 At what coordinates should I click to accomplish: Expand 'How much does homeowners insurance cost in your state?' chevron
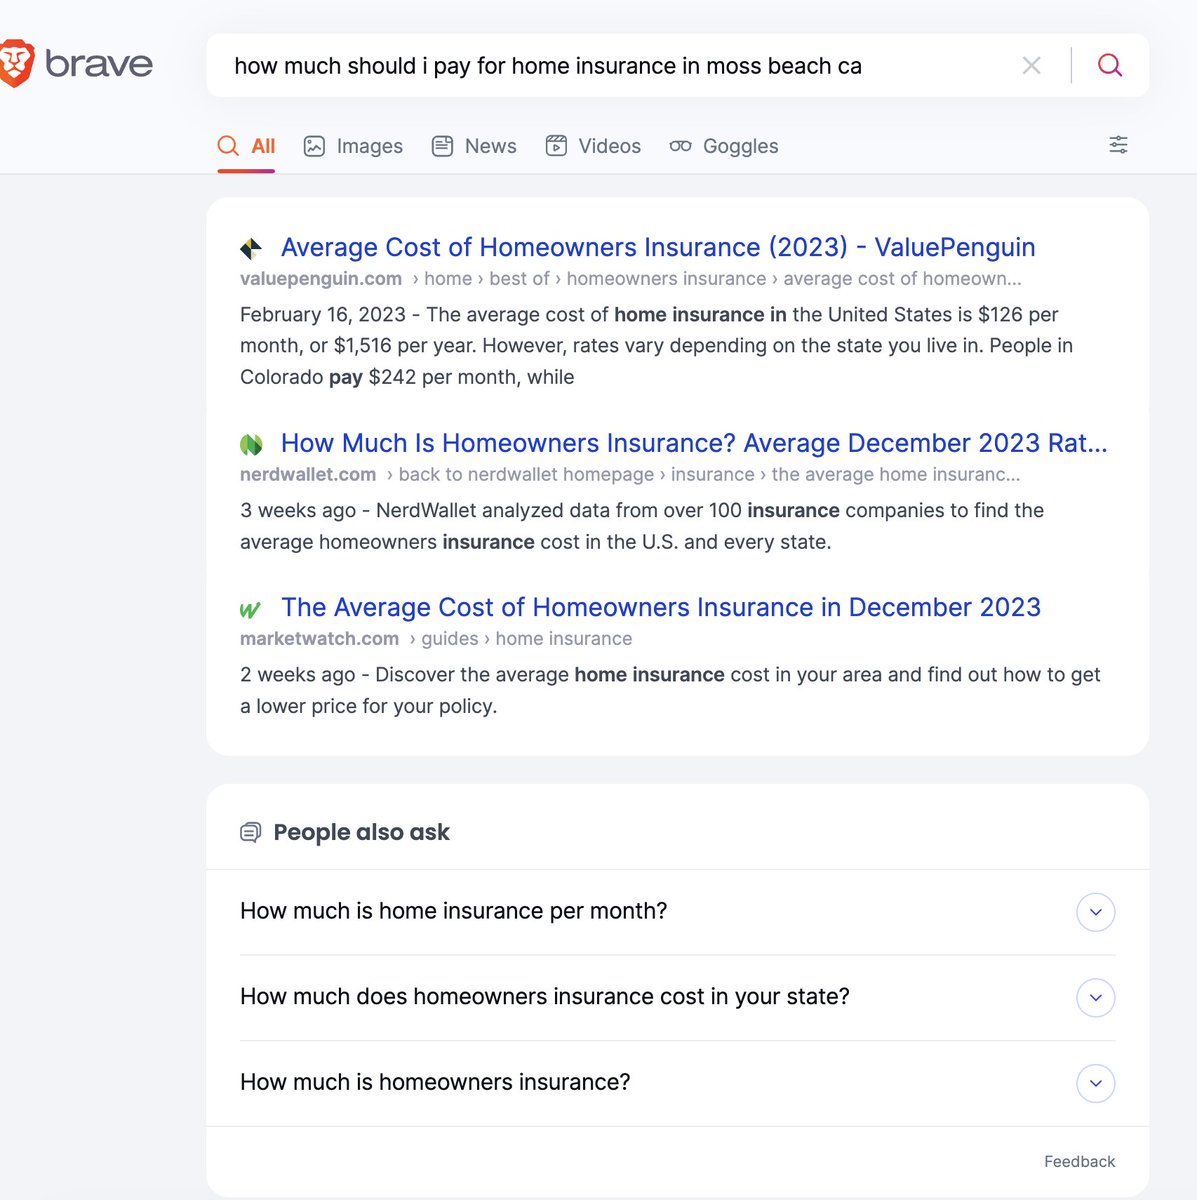point(1096,998)
